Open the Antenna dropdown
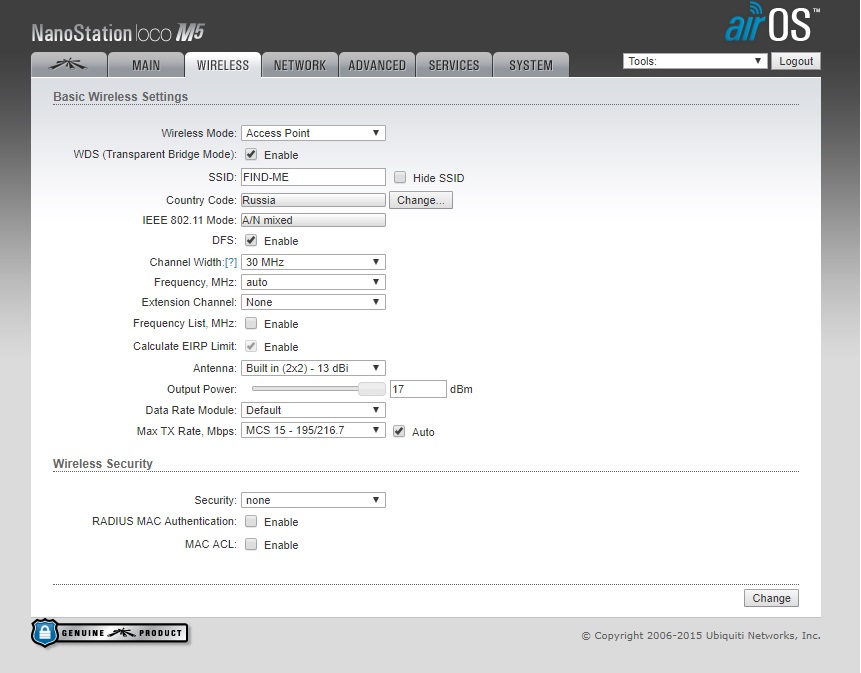The height and width of the screenshot is (673, 861). (313, 368)
